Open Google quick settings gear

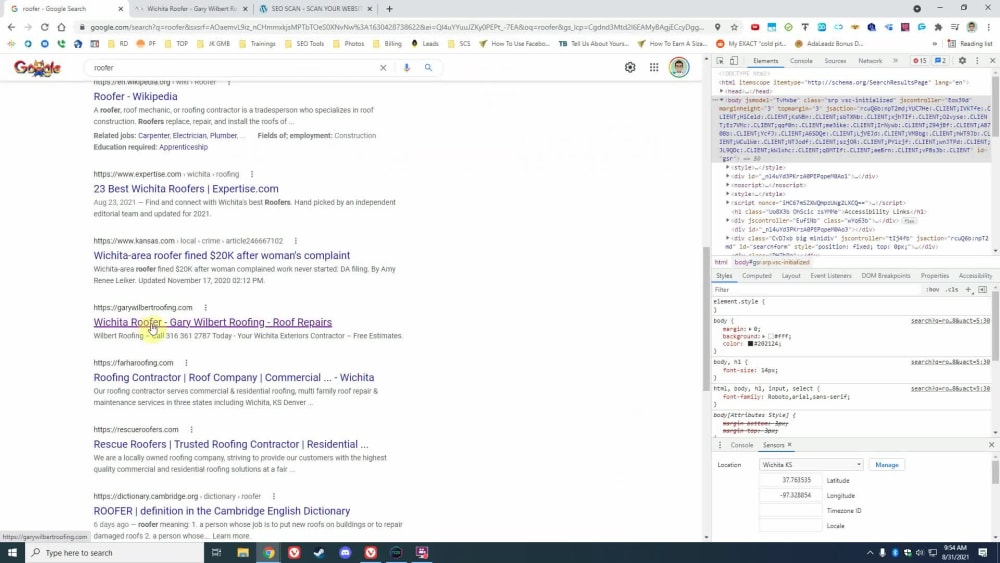tap(630, 68)
